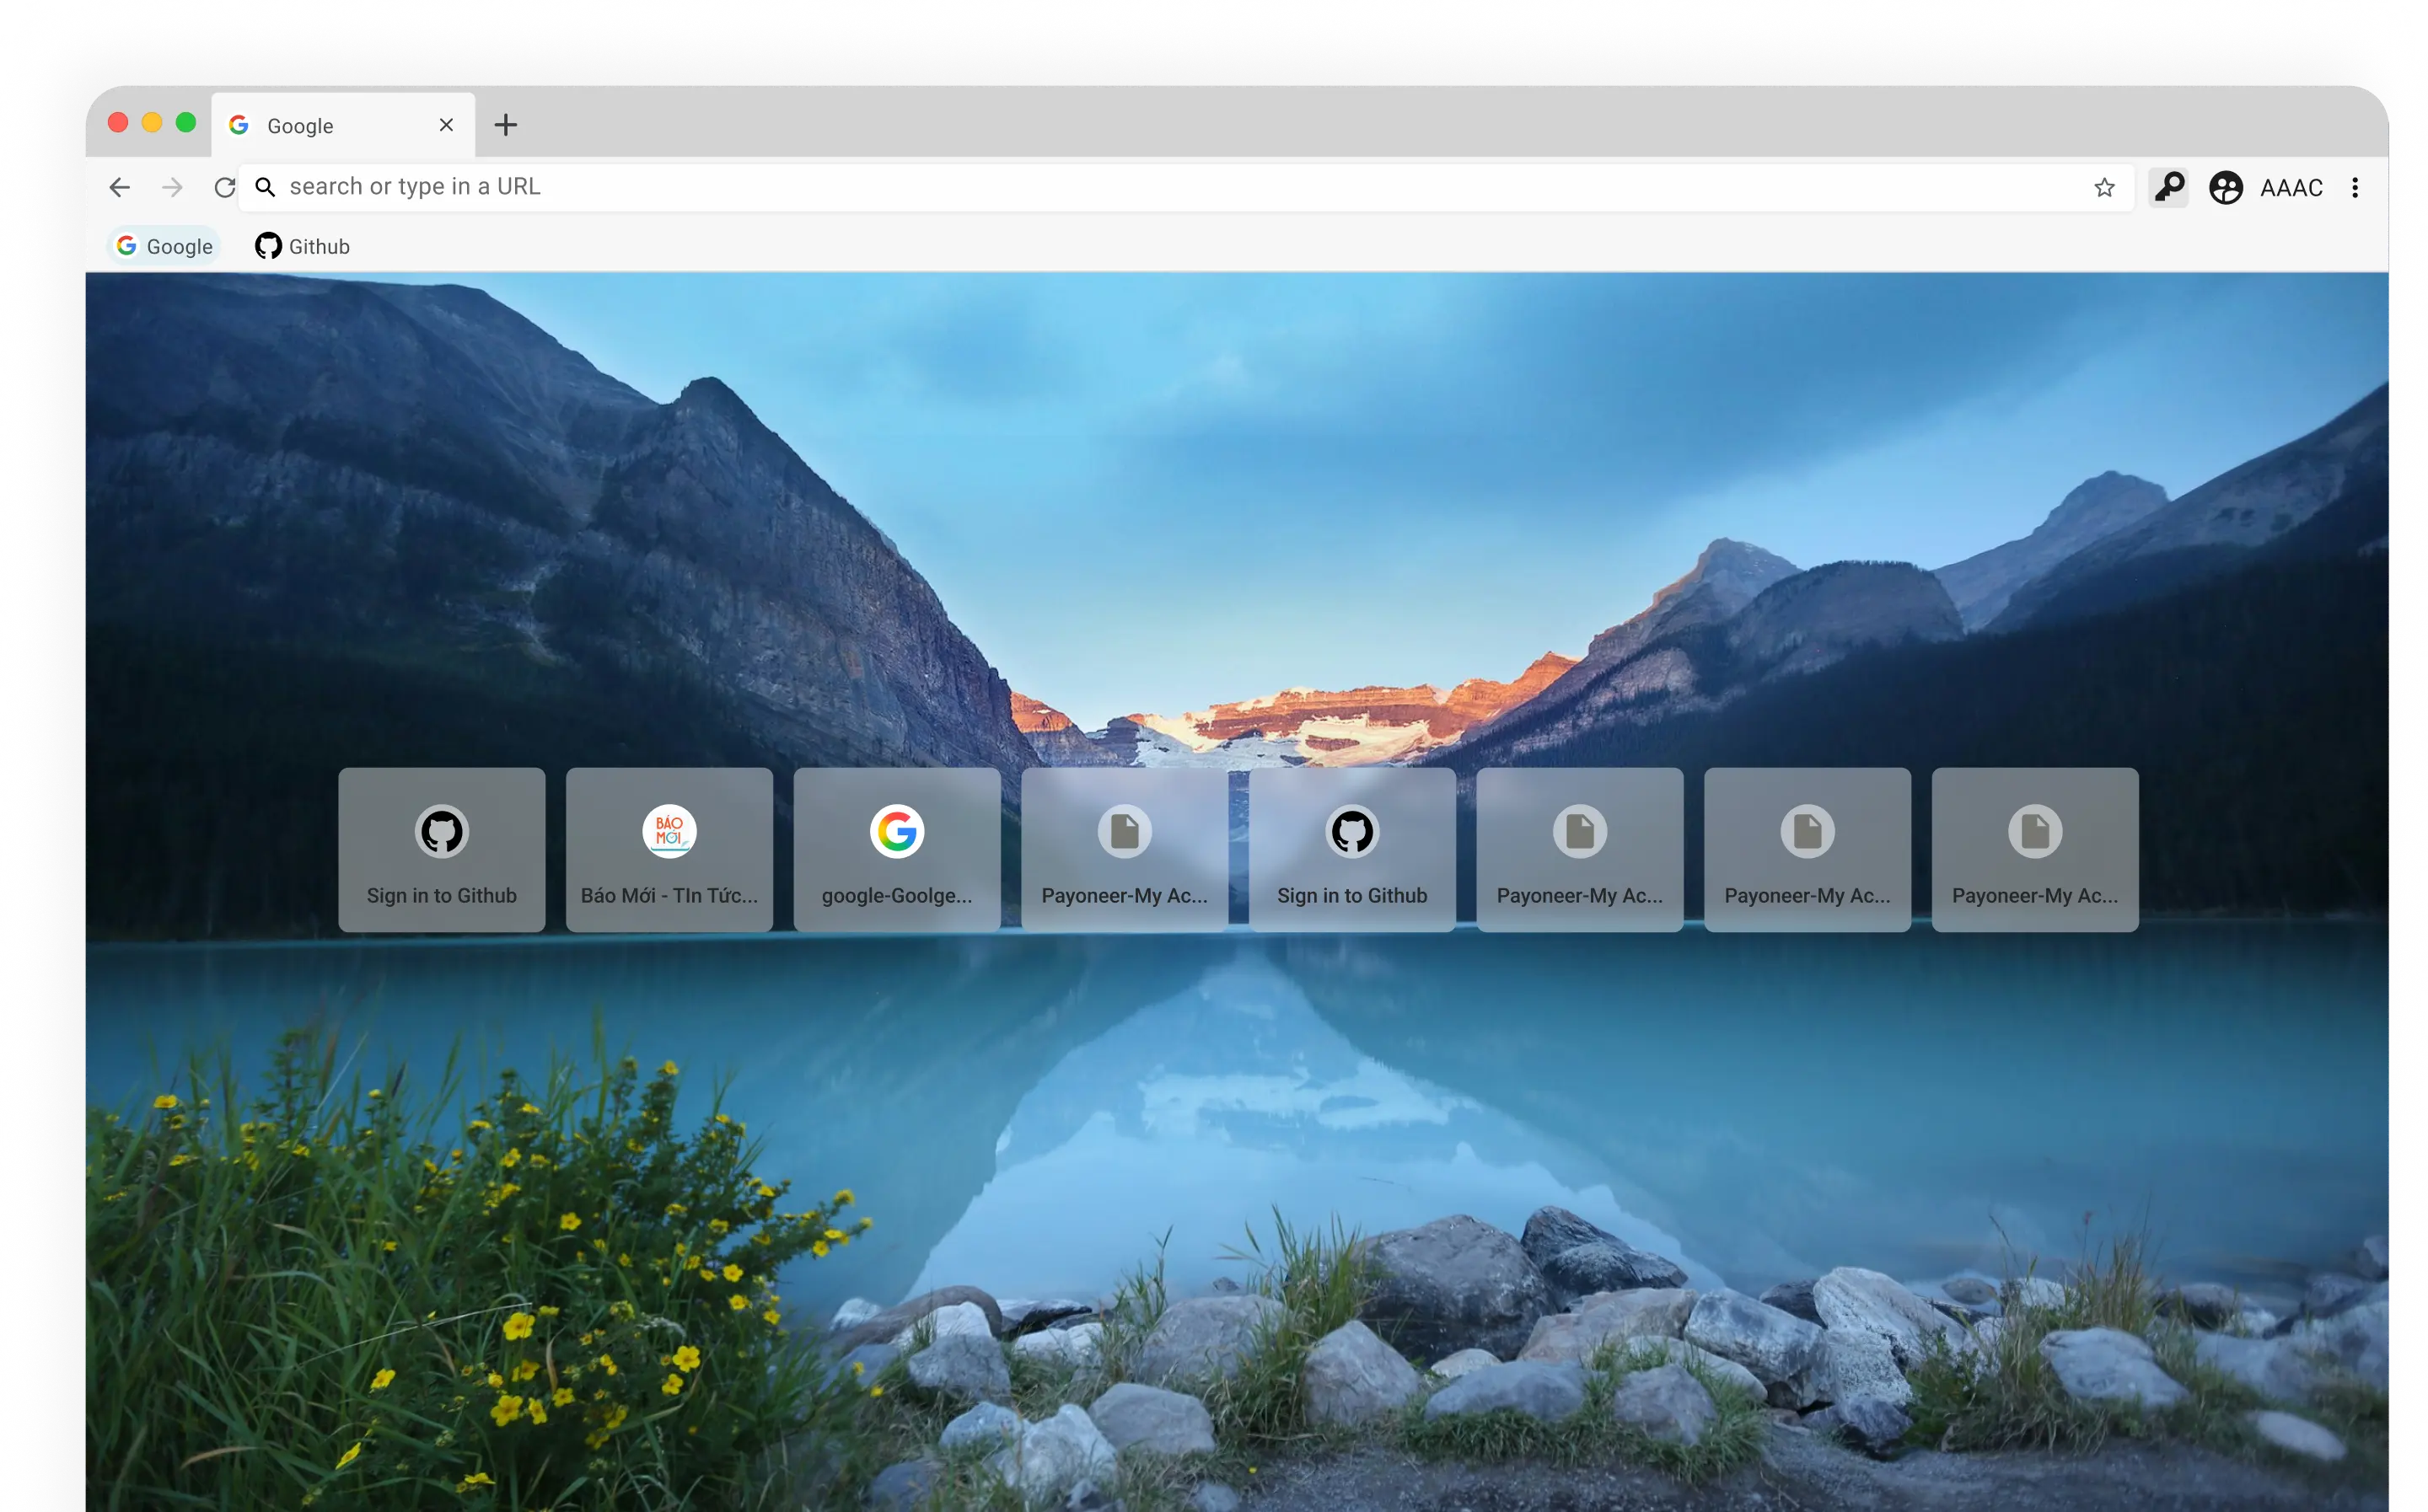Viewport: 2428px width, 1512px height.
Task: Click the forward navigation arrow
Action: (172, 187)
